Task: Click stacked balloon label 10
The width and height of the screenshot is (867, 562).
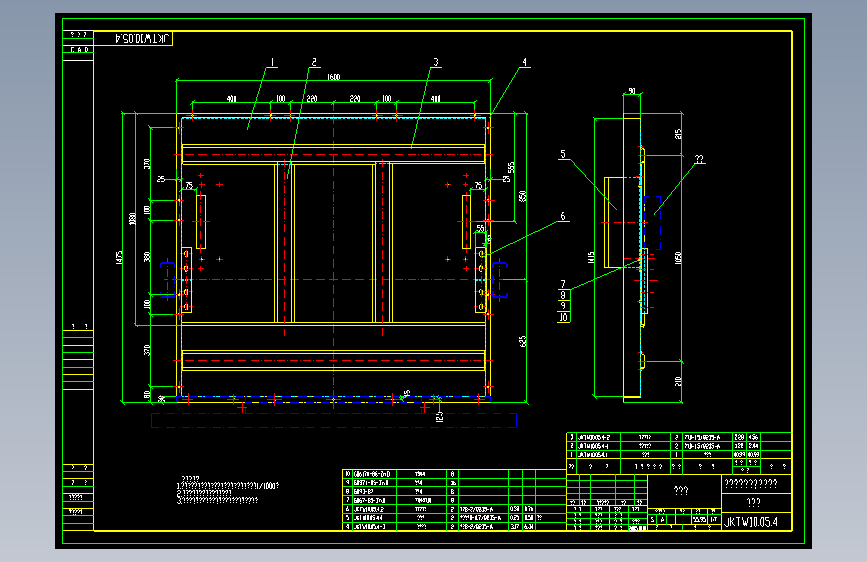Action: tap(563, 317)
